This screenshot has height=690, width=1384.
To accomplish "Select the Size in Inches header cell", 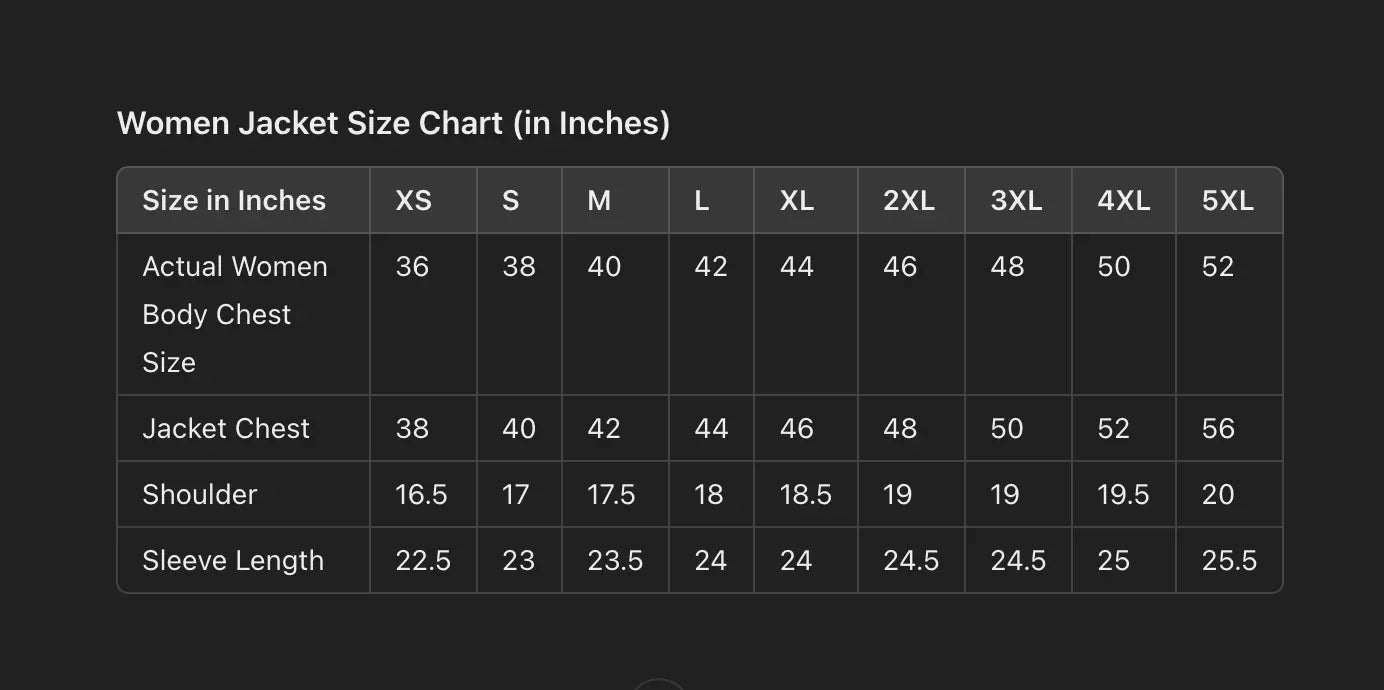I will (x=234, y=201).
